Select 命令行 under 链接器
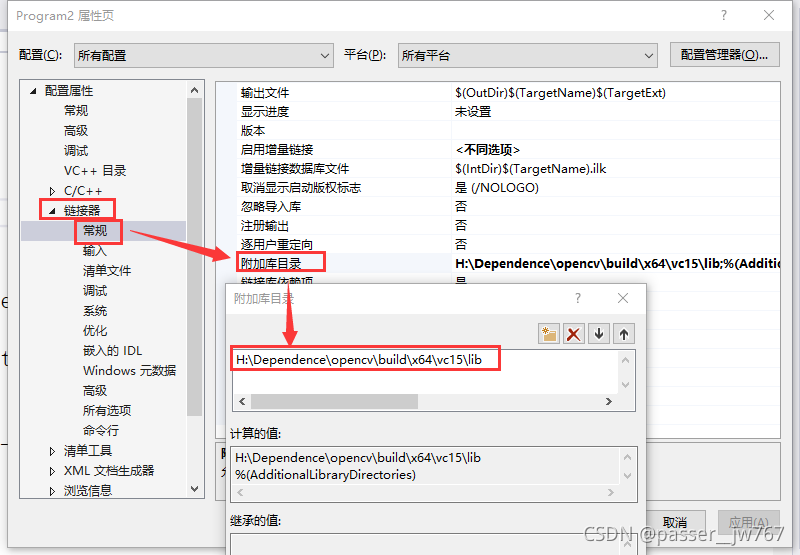Screen dimensions: 800x555 pos(101,431)
